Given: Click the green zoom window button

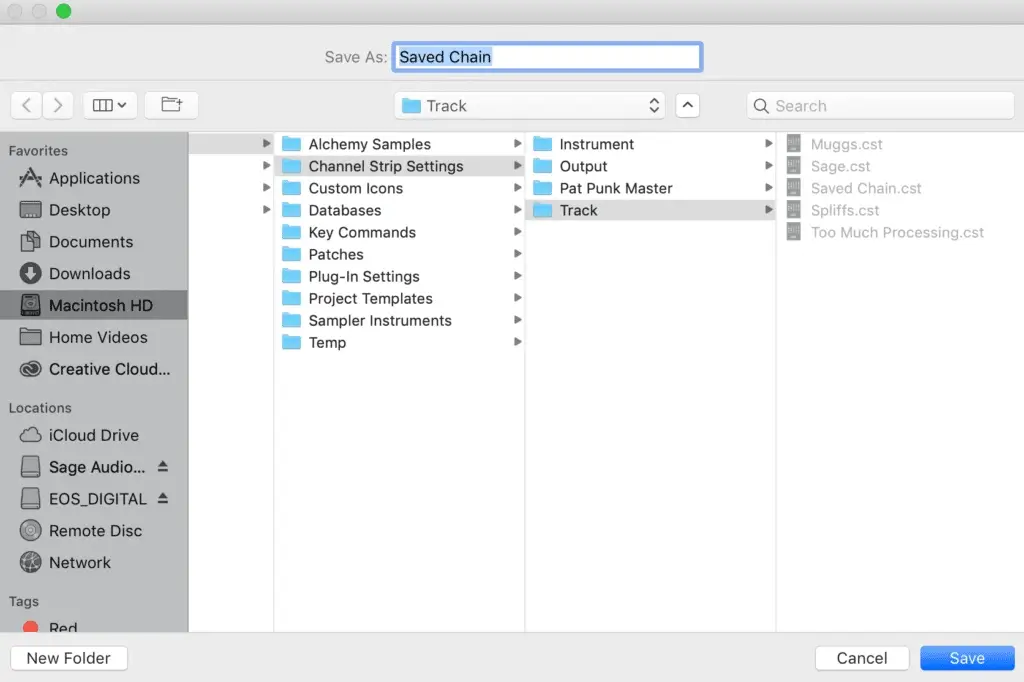Looking at the screenshot, I should point(63,11).
